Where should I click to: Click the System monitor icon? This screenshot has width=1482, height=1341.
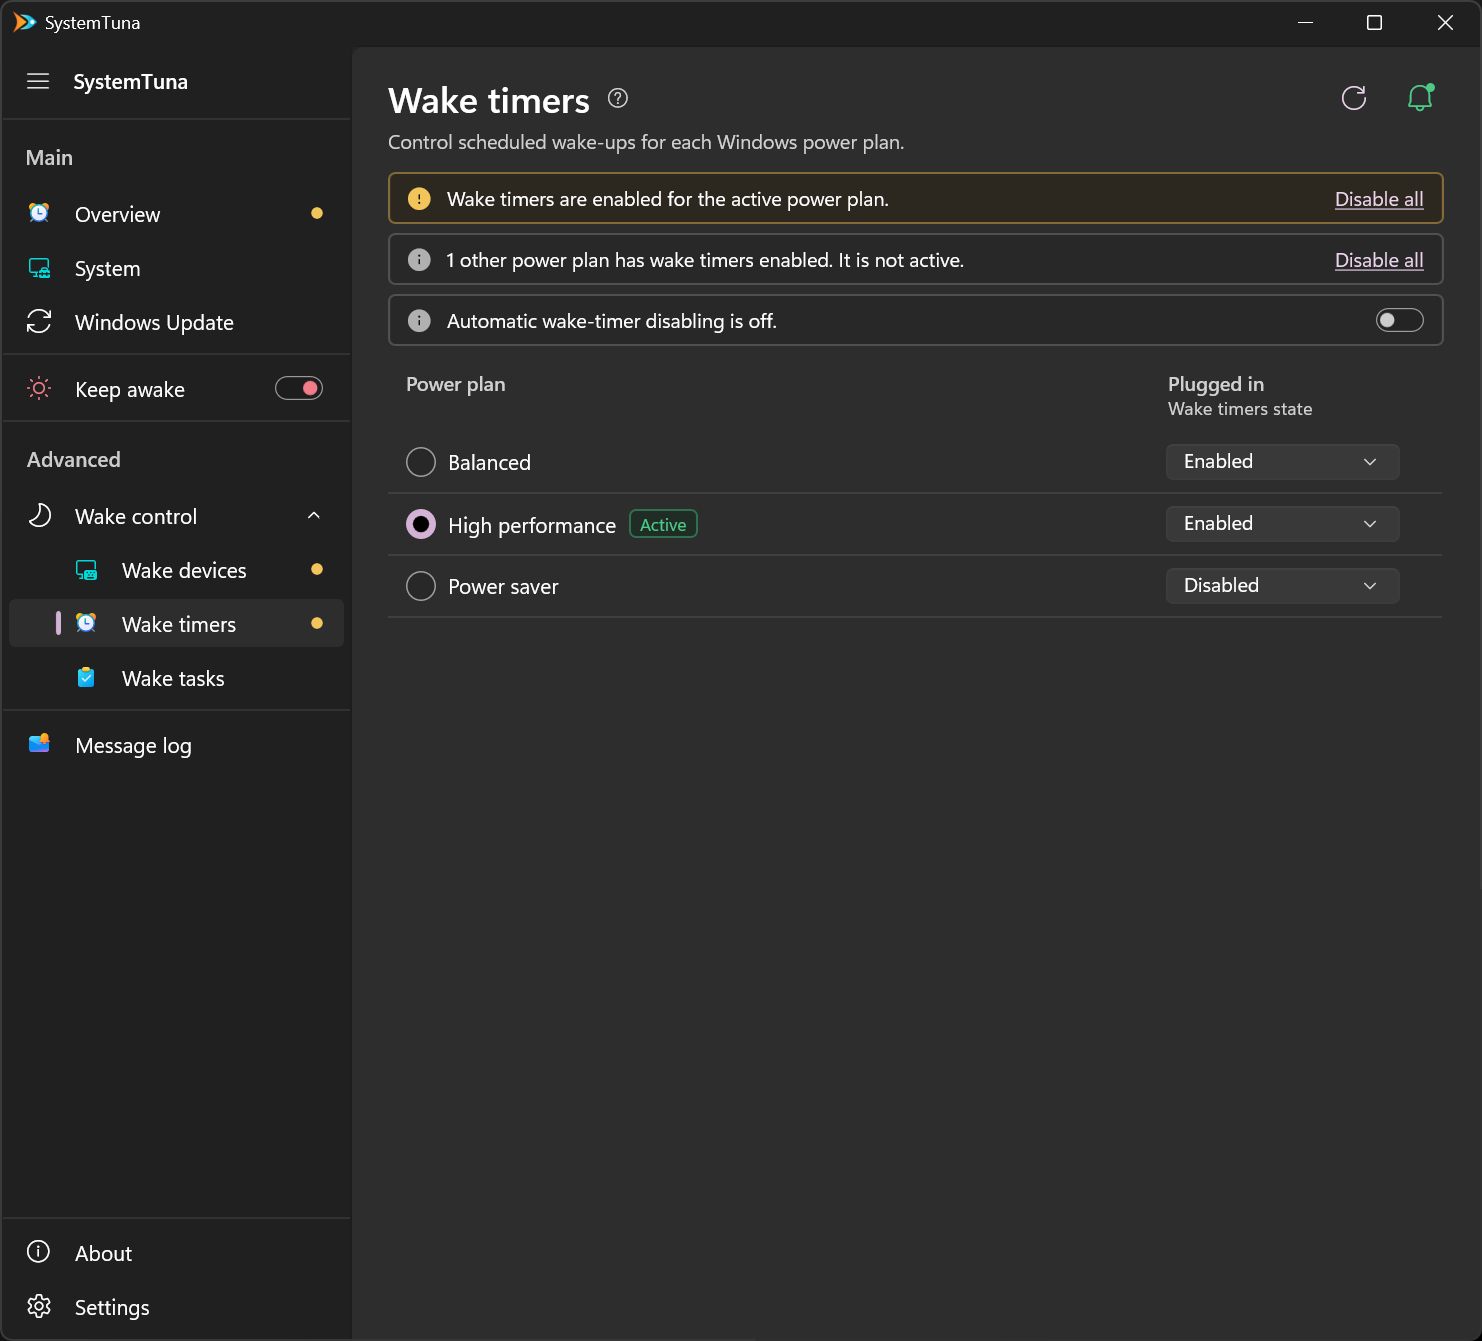(39, 268)
